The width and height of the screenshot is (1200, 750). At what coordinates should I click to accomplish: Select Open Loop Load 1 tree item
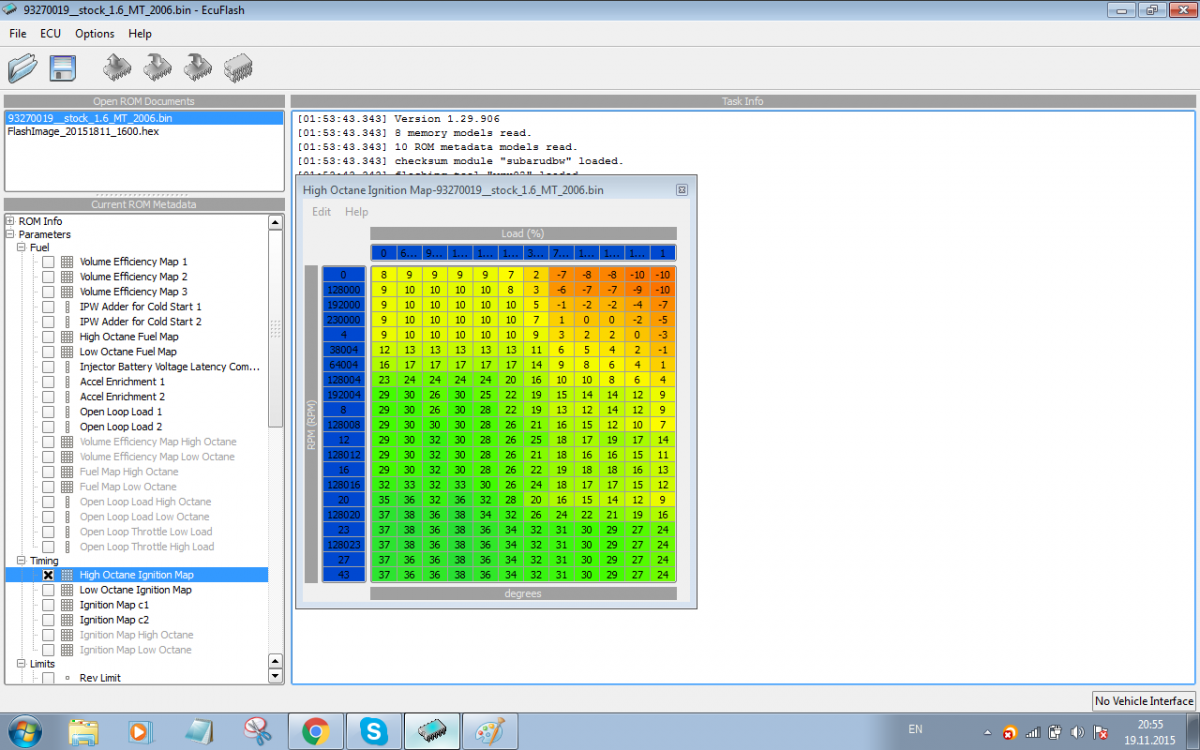pyautogui.click(x=120, y=412)
